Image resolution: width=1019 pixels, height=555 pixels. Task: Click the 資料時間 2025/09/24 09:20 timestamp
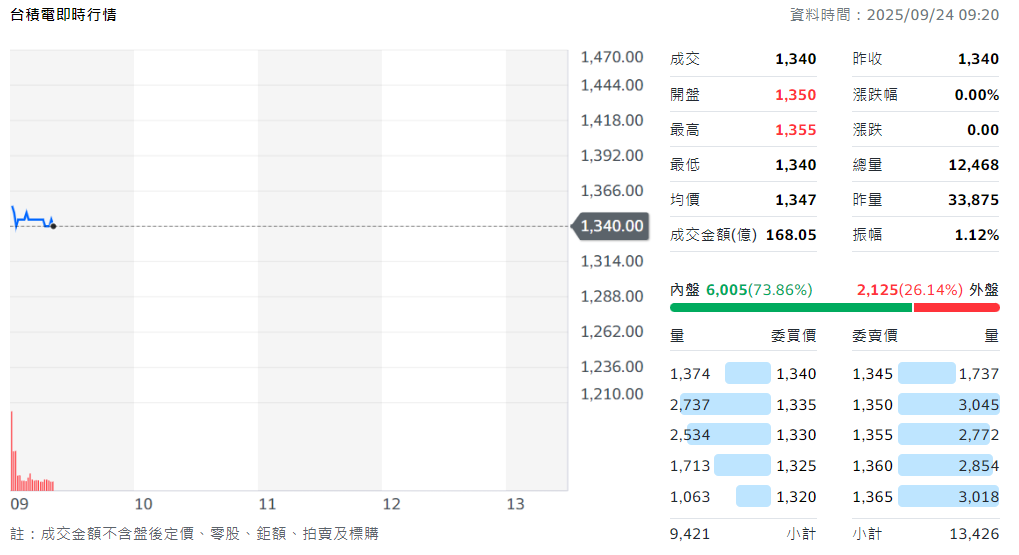click(x=894, y=14)
